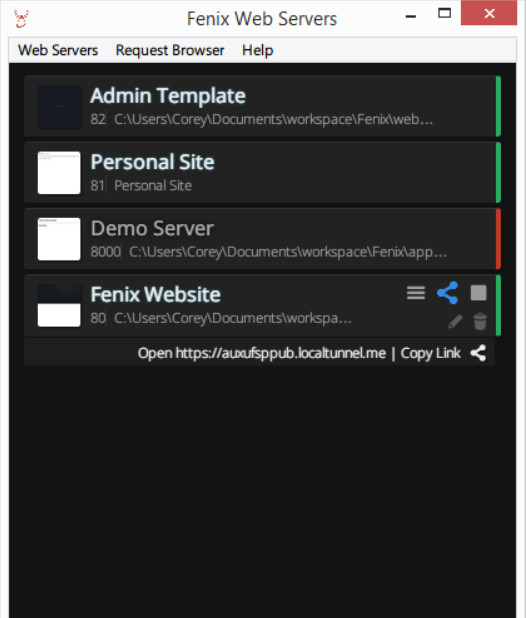Open the localtunnel.me share link
Image resolution: width=526 pixels, height=618 pixels.
(262, 353)
